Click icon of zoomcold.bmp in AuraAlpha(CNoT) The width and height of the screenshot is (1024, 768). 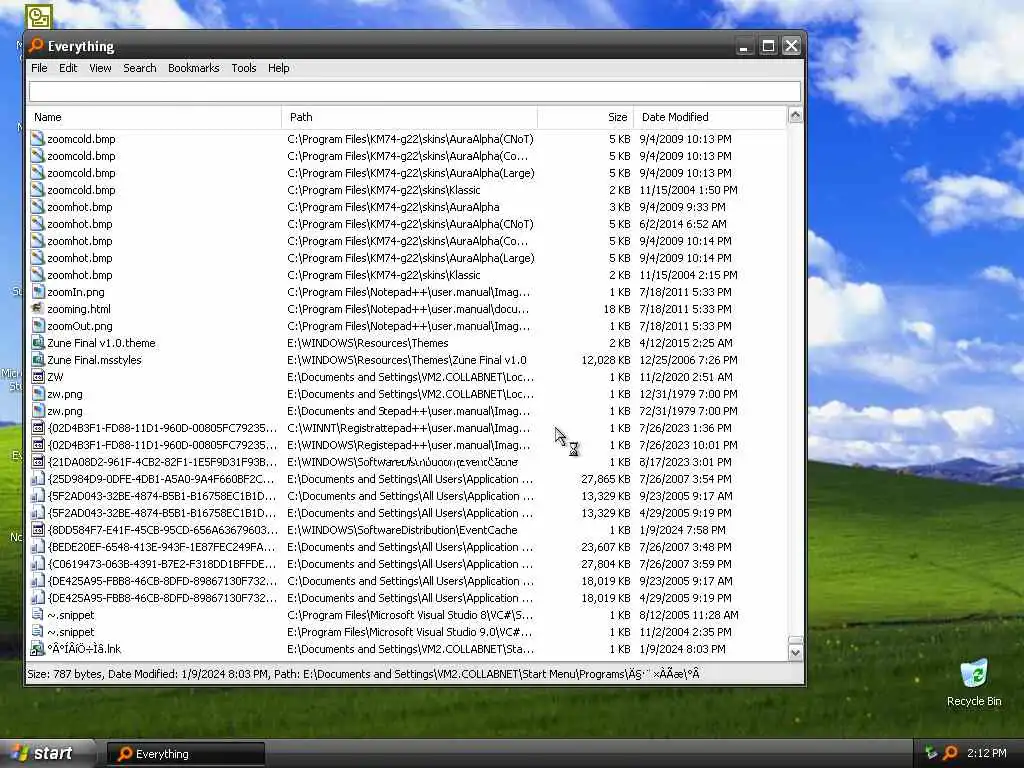pyautogui.click(x=38, y=139)
